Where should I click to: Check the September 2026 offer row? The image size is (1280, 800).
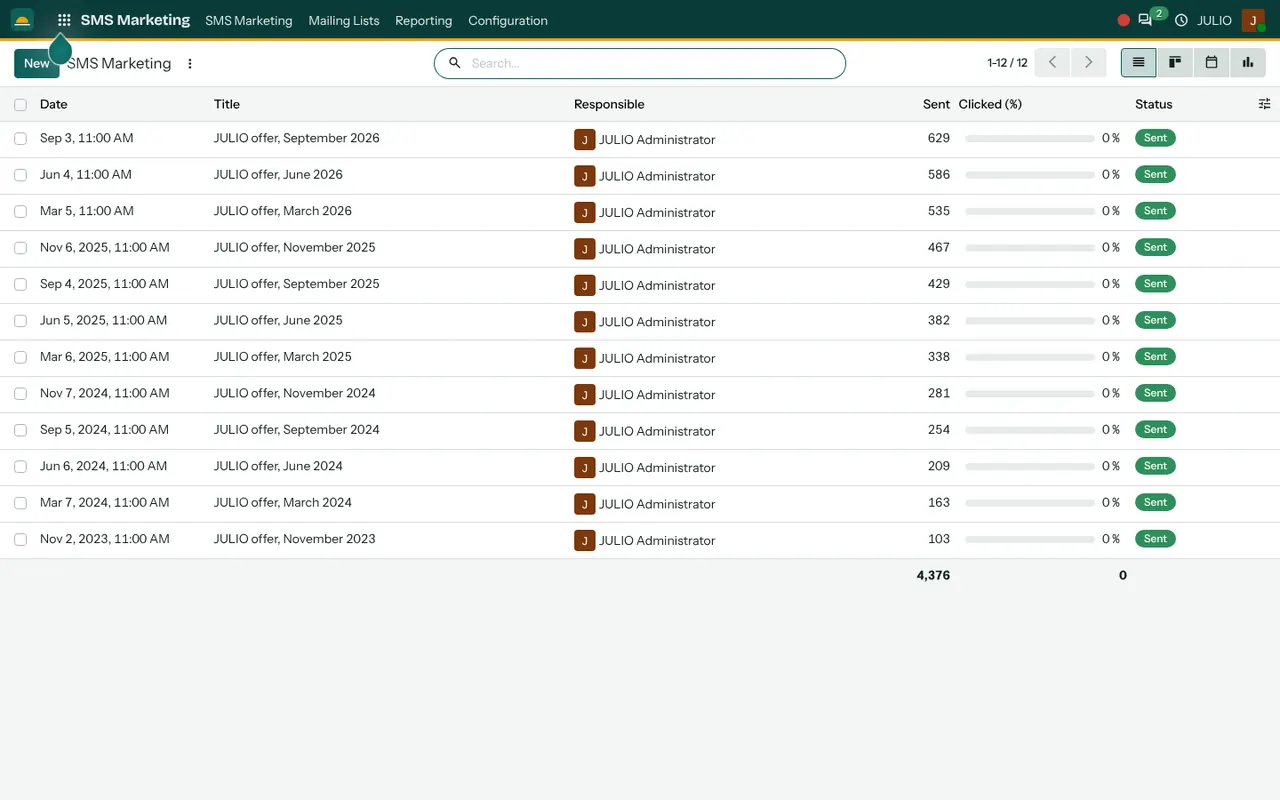coord(20,139)
